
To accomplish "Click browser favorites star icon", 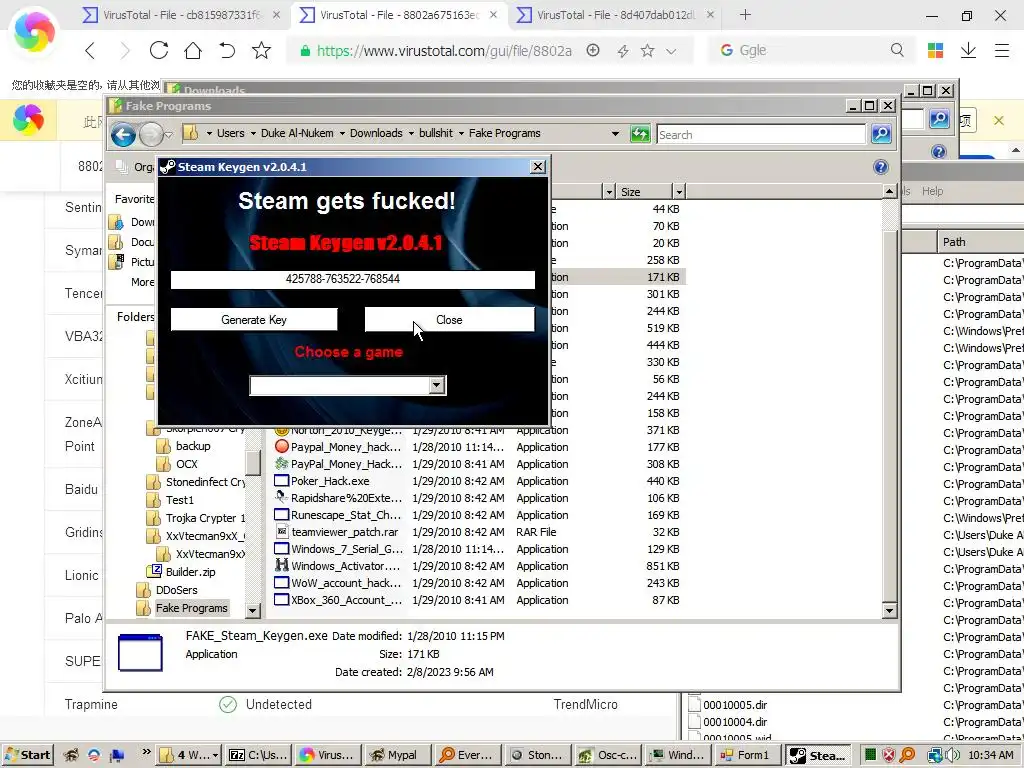I will 261,50.
